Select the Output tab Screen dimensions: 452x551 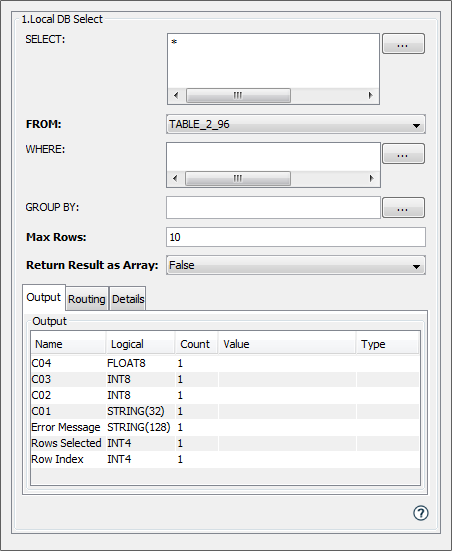(x=44, y=297)
